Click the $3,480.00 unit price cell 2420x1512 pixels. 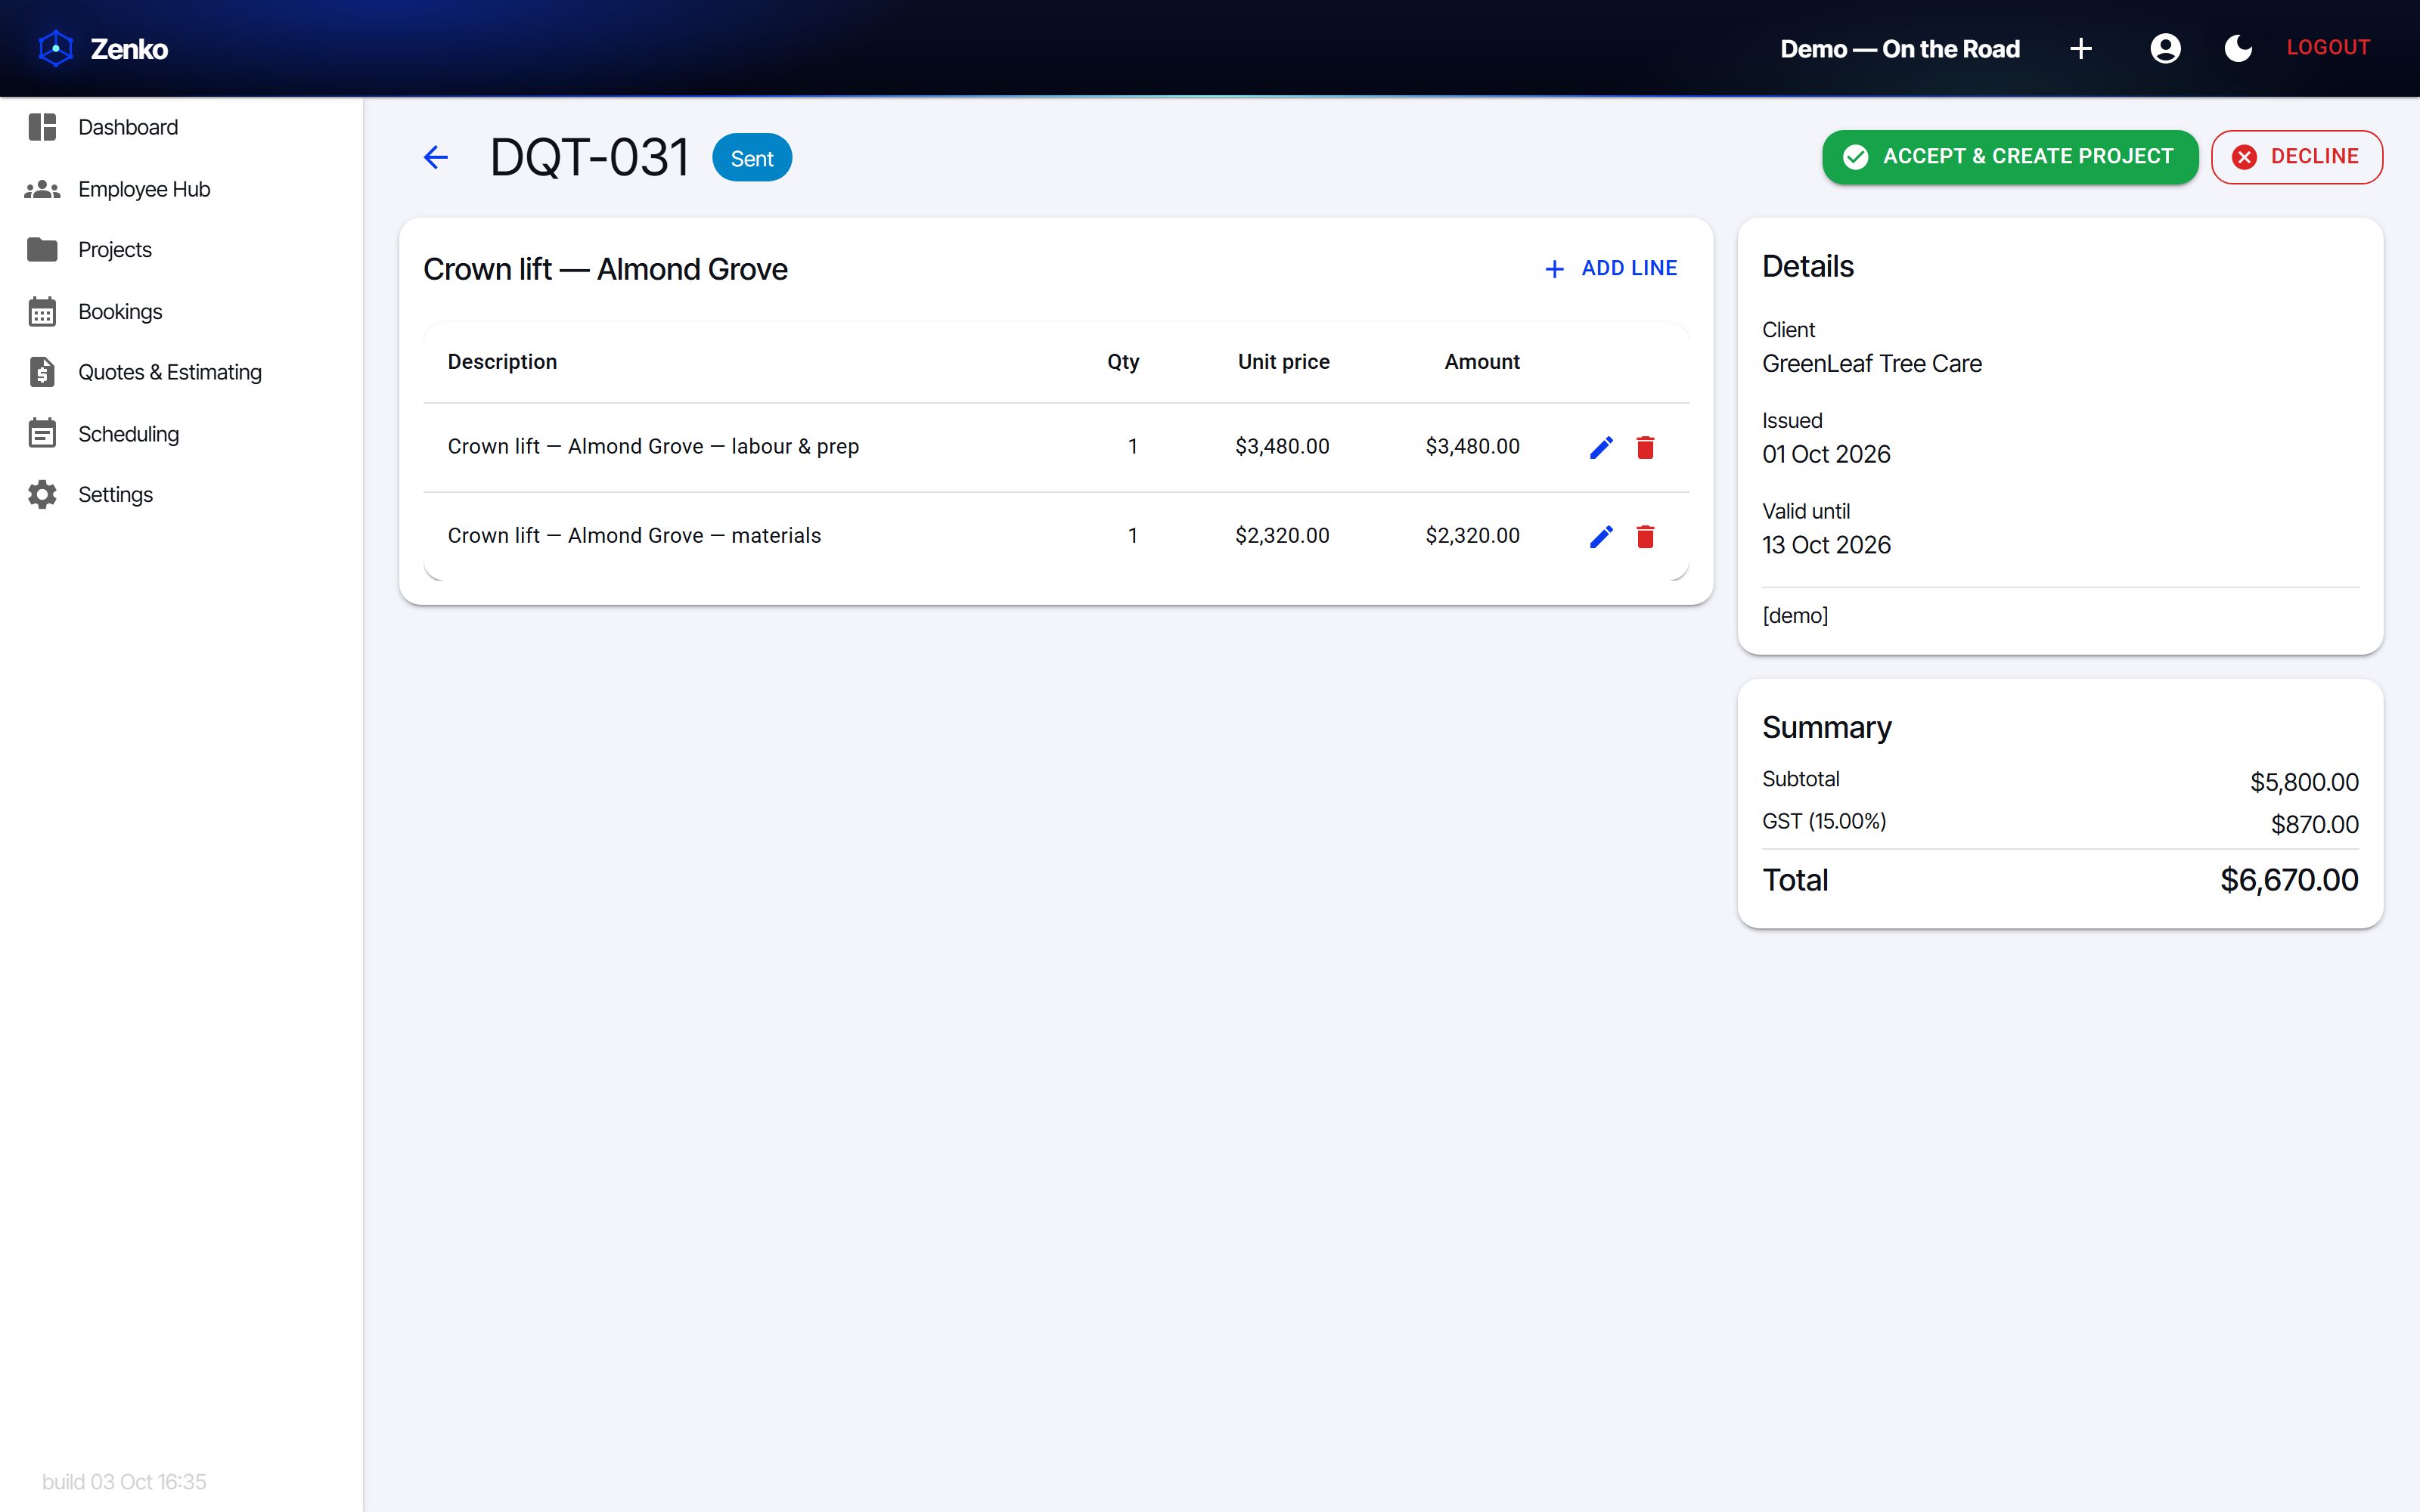pos(1282,446)
